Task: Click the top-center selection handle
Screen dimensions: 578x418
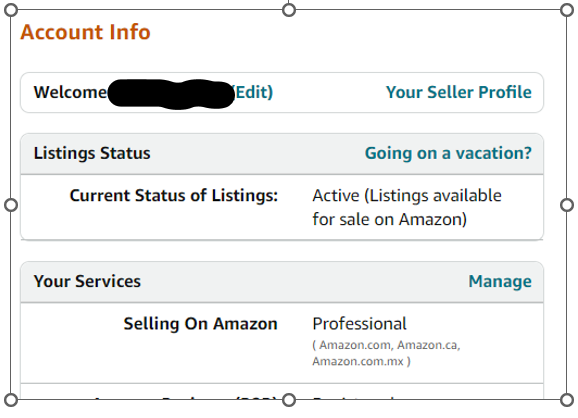Action: click(x=289, y=10)
